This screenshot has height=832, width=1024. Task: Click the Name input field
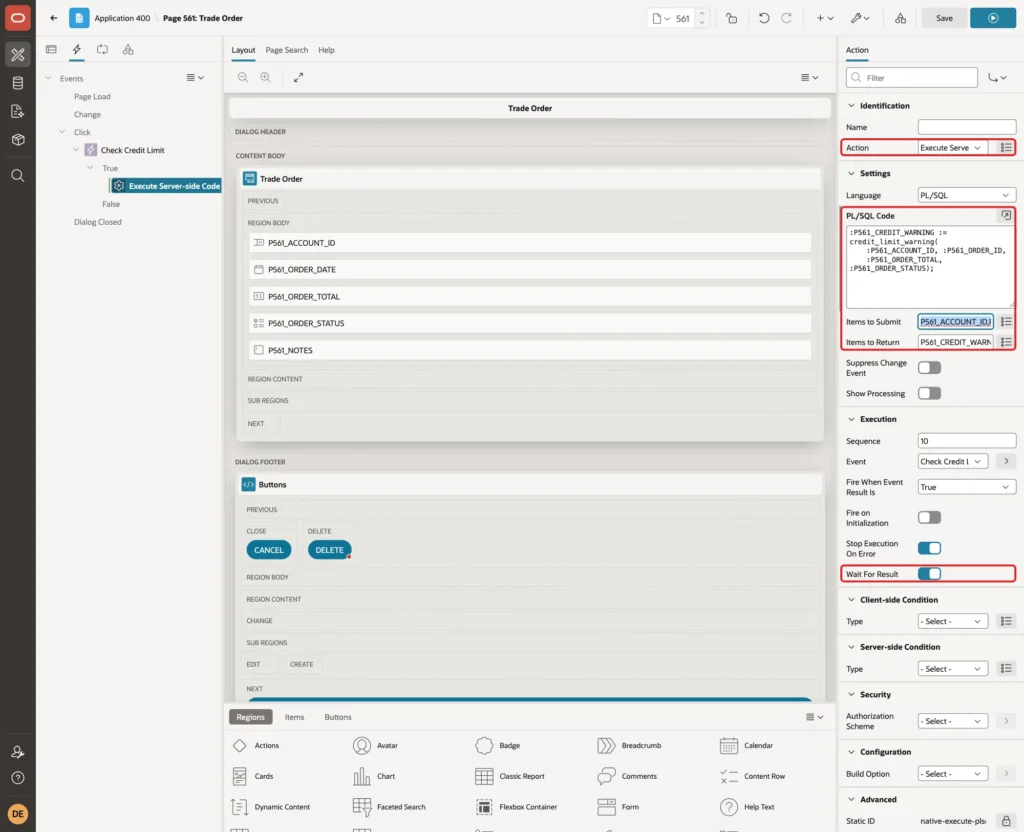pyautogui.click(x=967, y=127)
